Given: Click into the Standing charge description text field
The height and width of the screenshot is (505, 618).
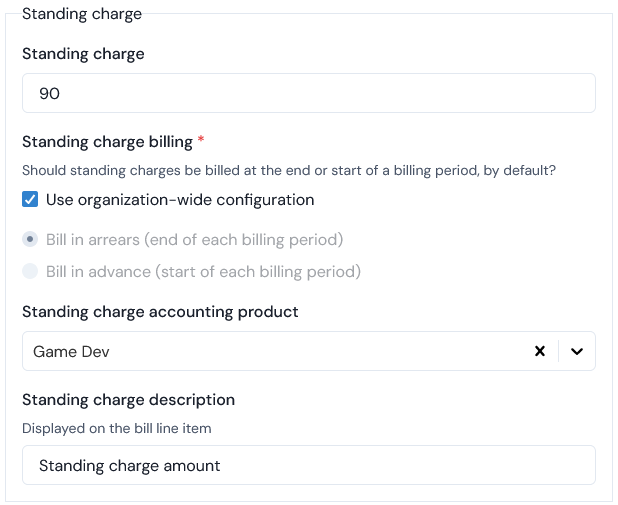Looking at the screenshot, I should (309, 465).
